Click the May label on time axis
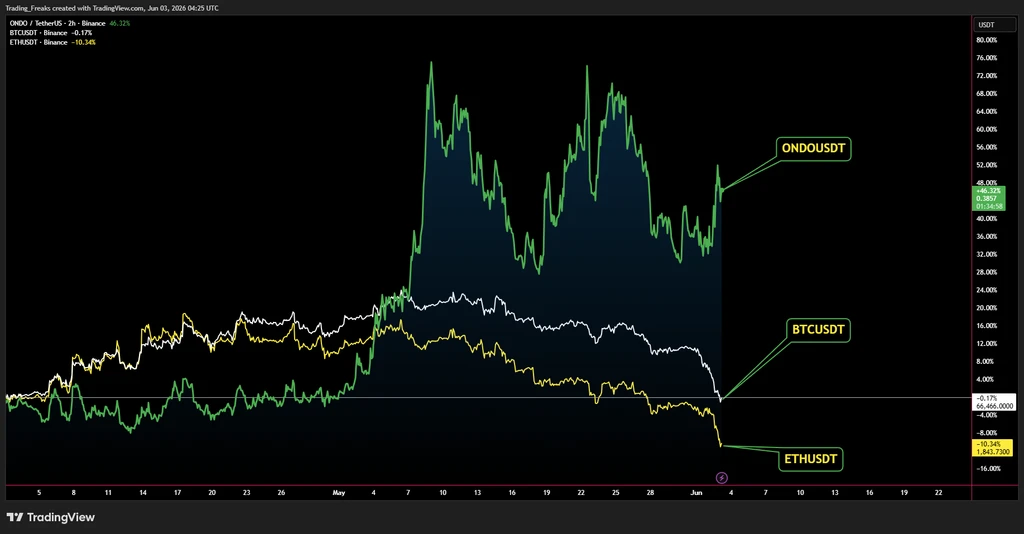Image resolution: width=1024 pixels, height=534 pixels. pyautogui.click(x=338, y=493)
